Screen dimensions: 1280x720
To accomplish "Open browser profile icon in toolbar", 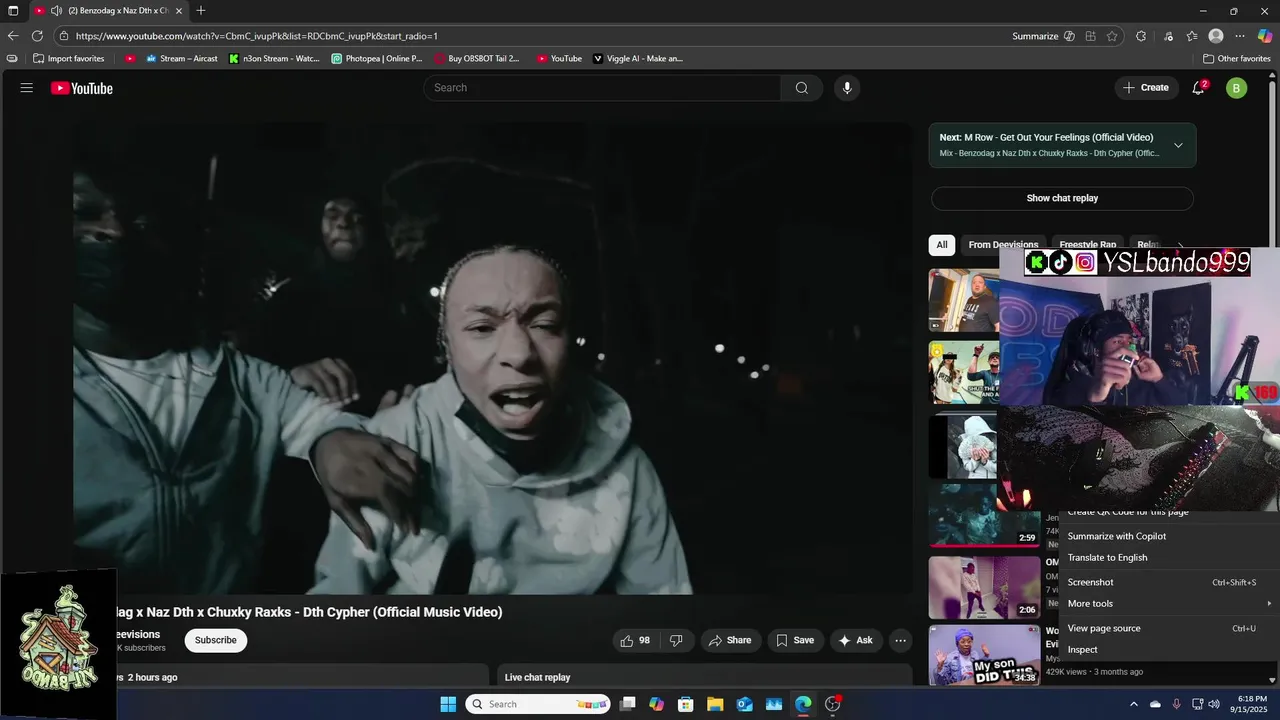I will click(1216, 36).
